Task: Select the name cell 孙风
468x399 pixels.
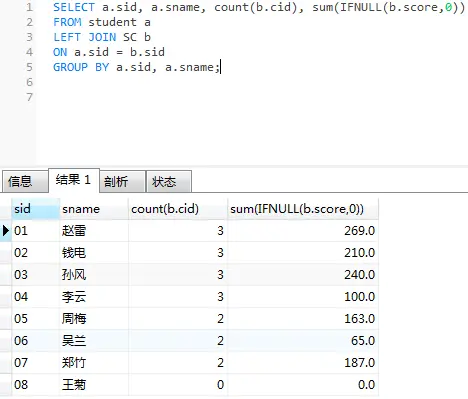Action: click(94, 275)
